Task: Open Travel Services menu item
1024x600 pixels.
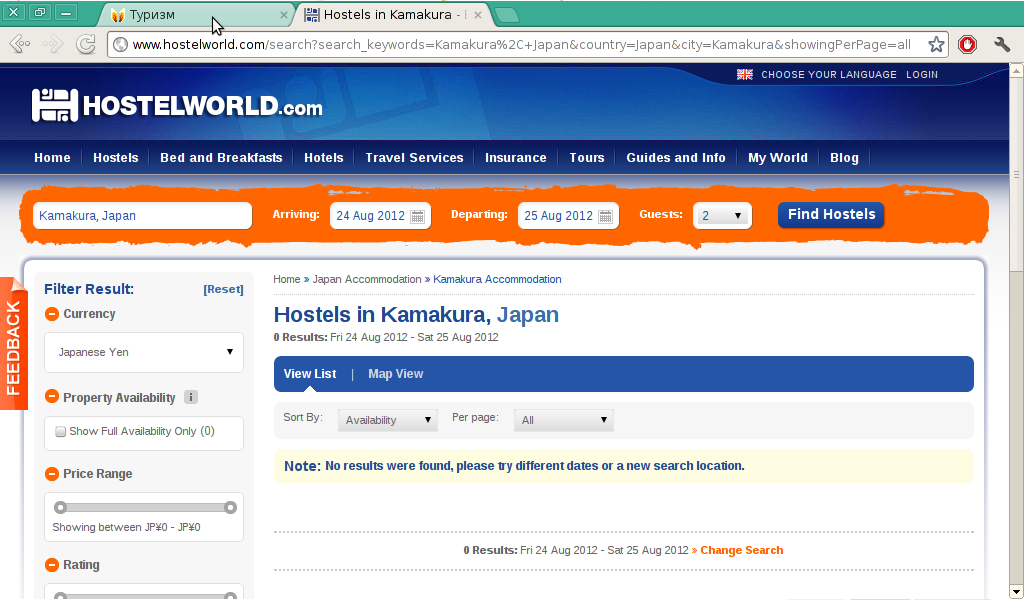Action: pos(414,157)
